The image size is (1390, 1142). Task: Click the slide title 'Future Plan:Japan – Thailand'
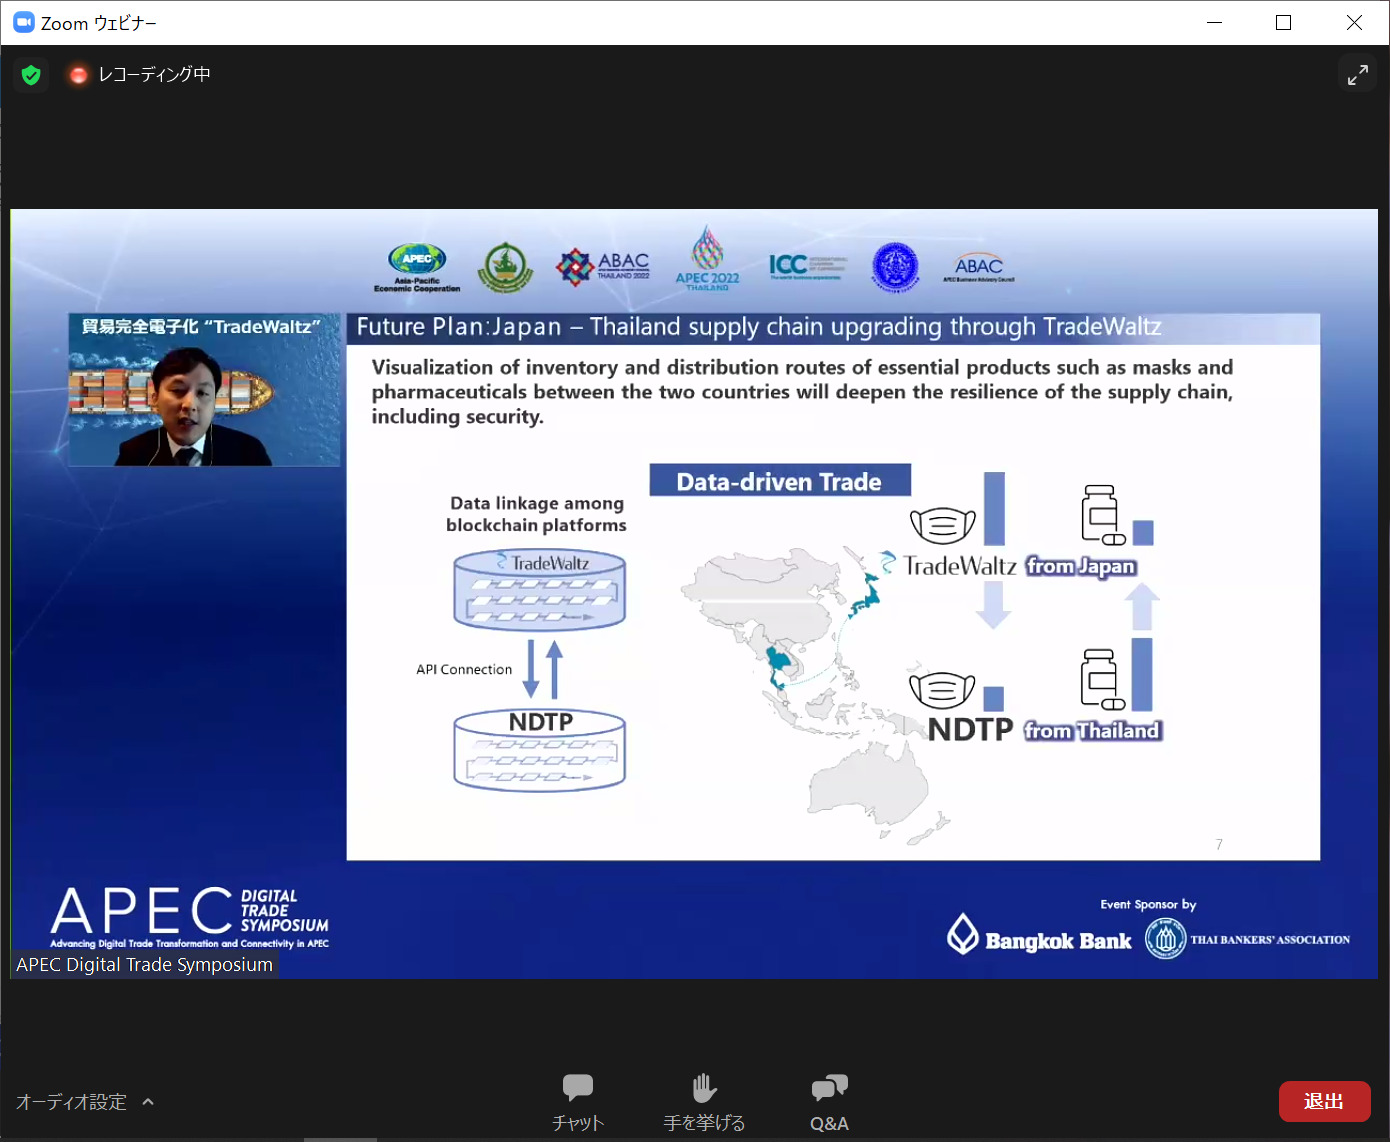click(759, 327)
